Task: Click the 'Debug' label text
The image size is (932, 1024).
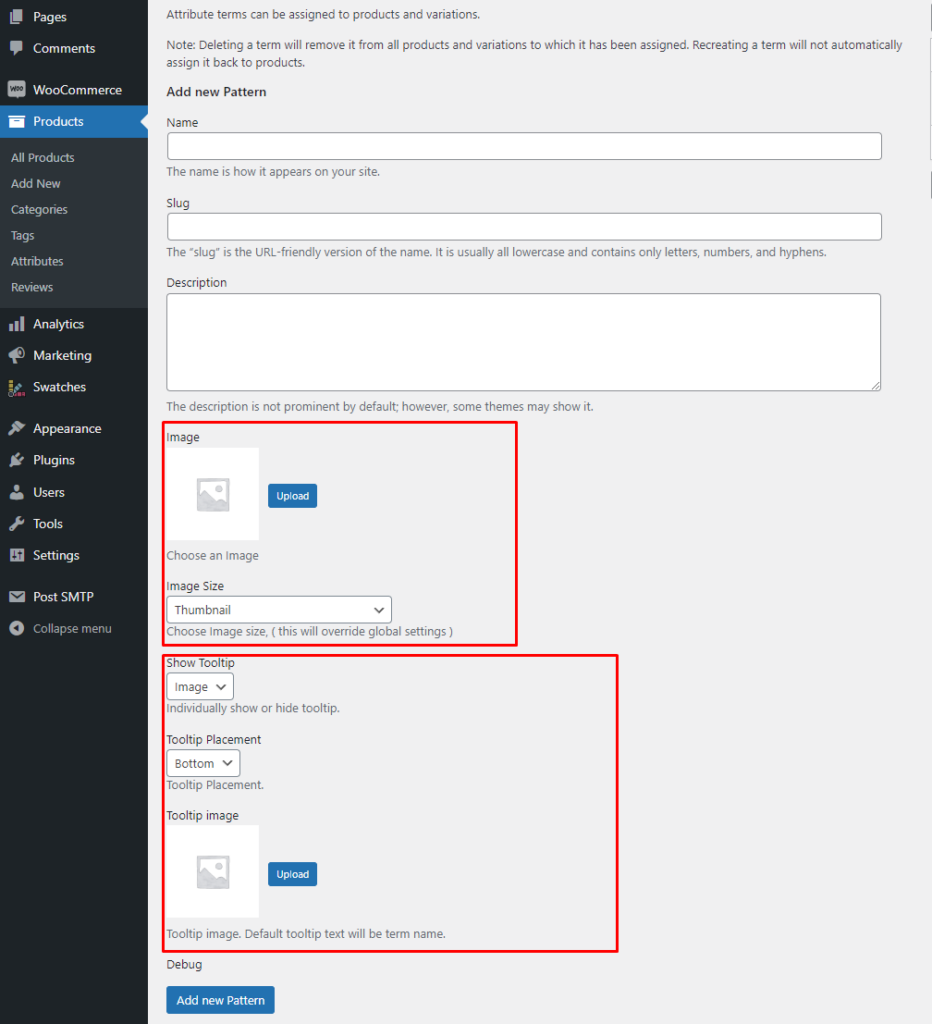Action: click(184, 965)
